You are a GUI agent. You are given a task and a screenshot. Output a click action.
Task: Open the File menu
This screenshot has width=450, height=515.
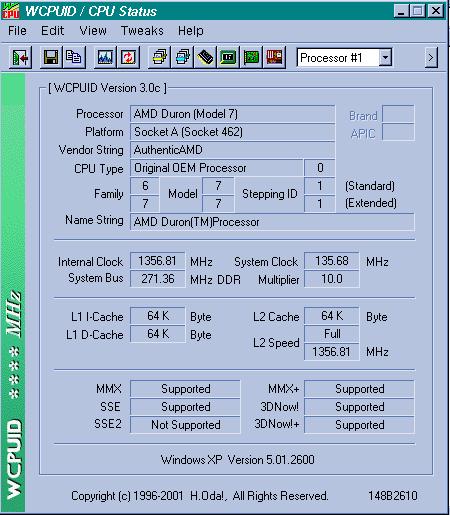pos(17,31)
